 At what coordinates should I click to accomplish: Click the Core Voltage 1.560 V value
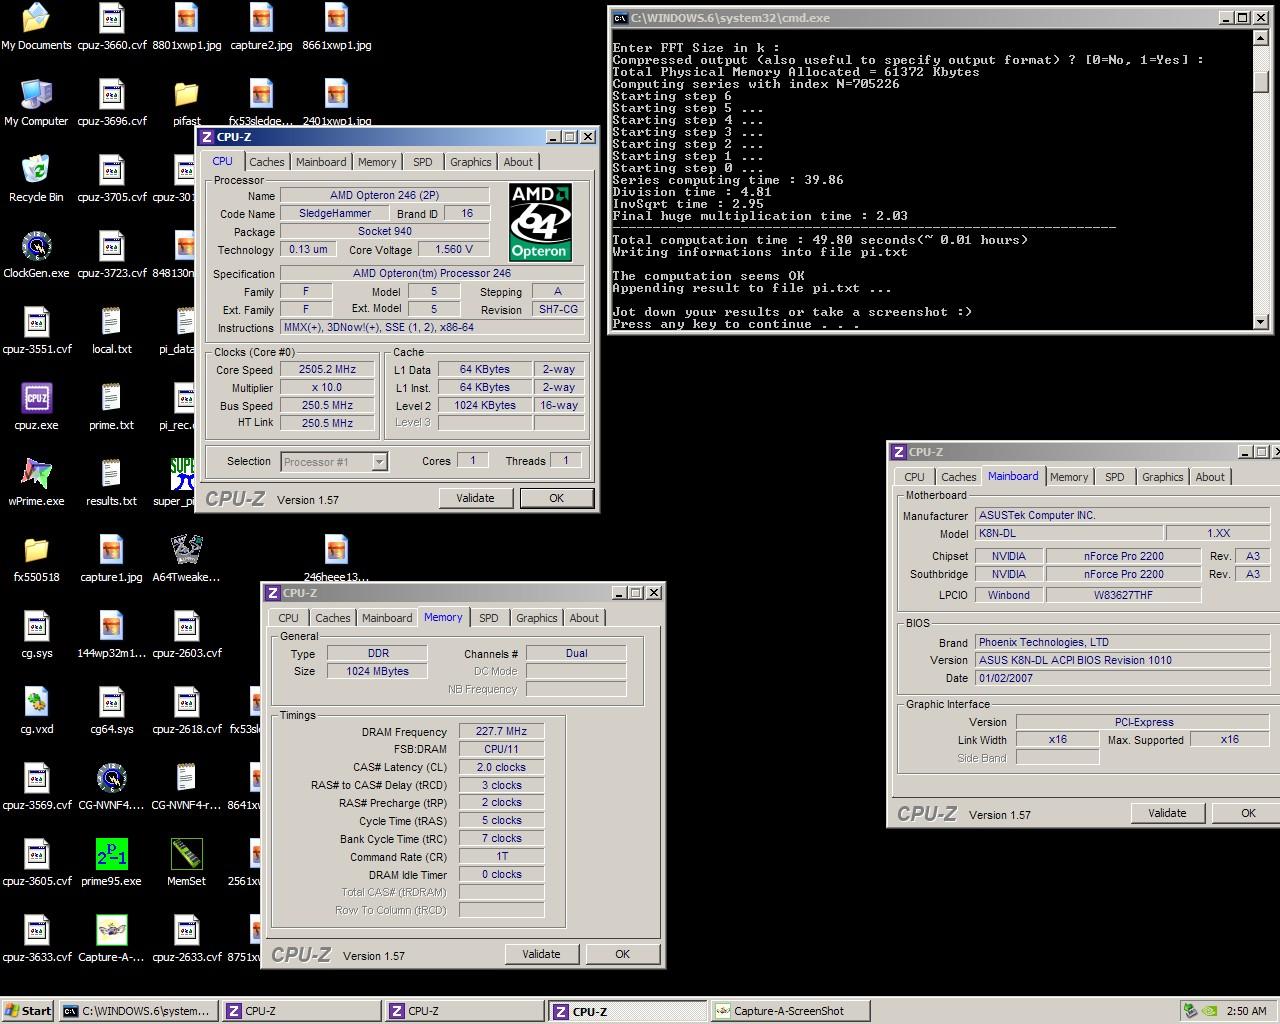click(454, 249)
